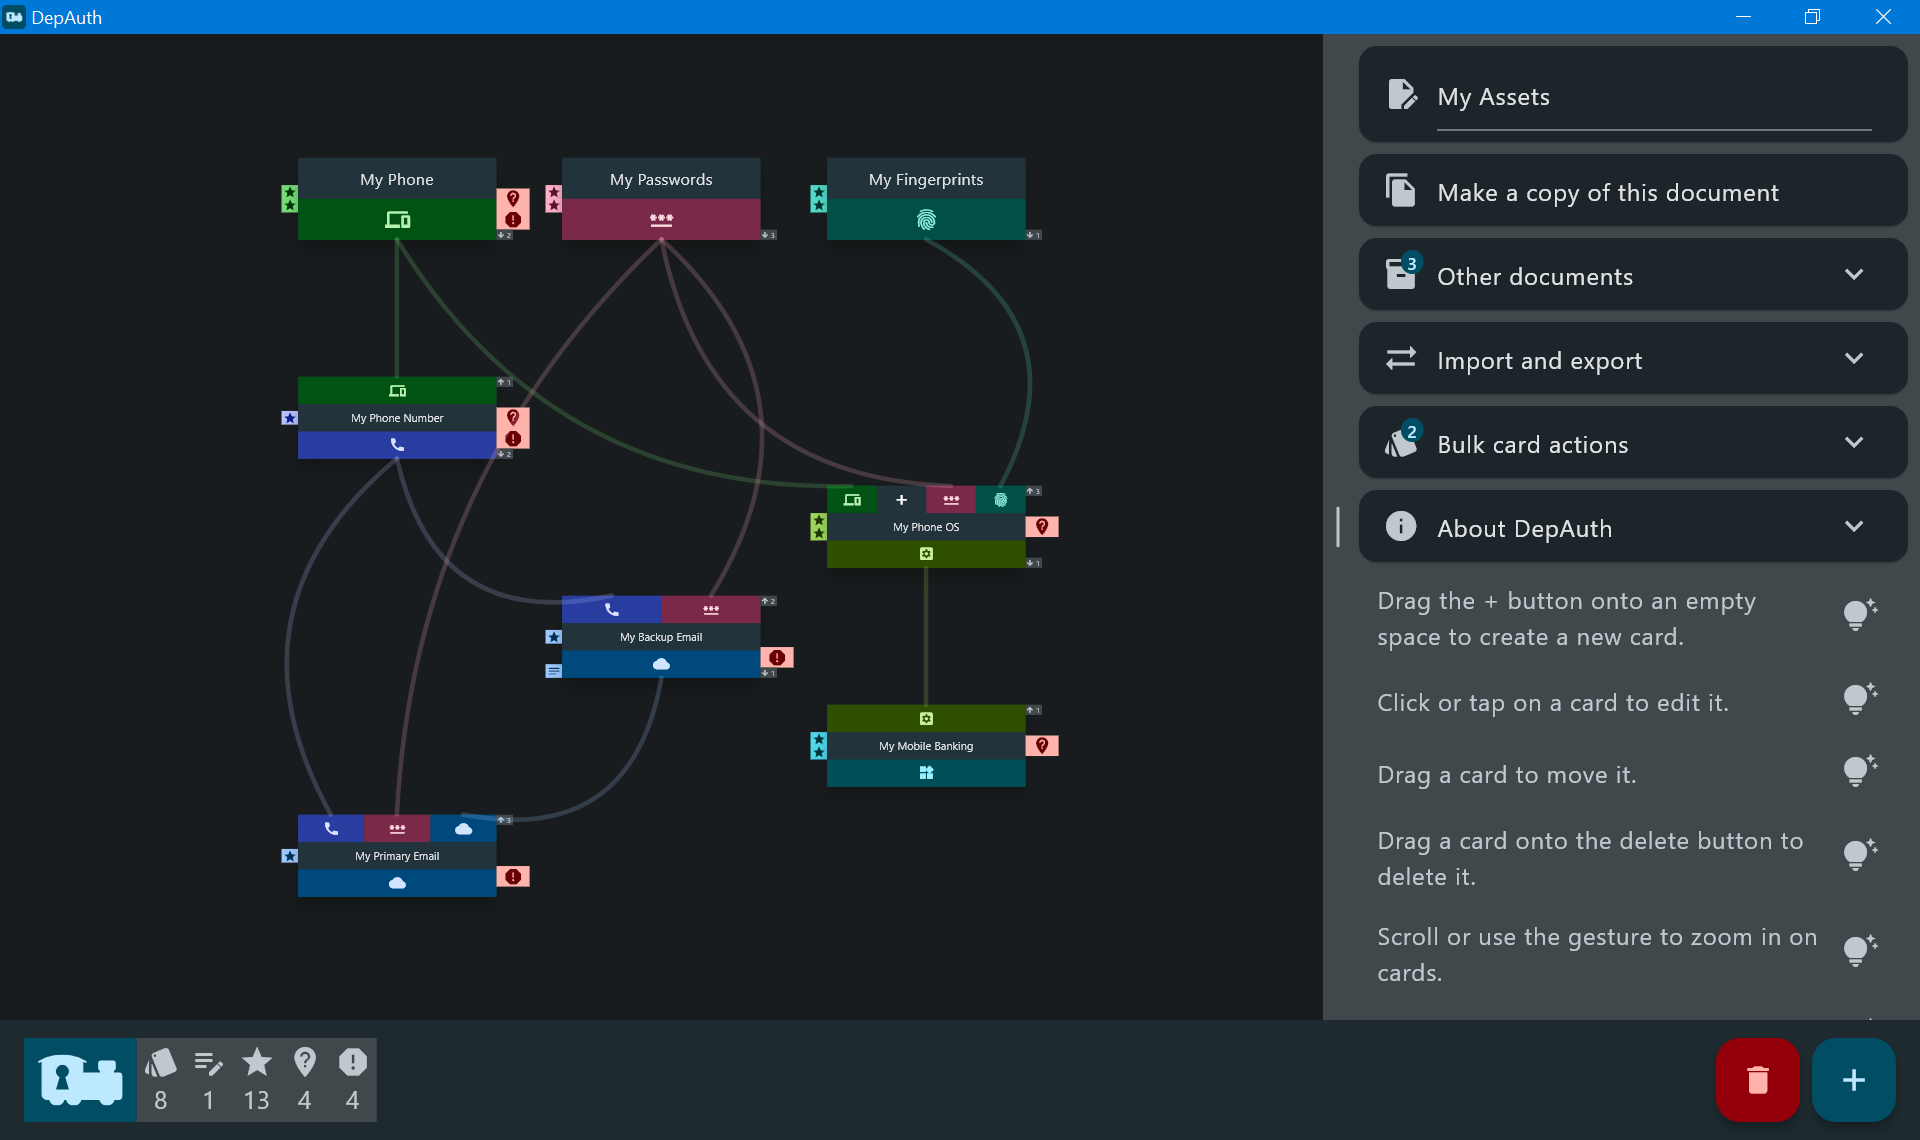This screenshot has width=1920, height=1140.
Task: Click the star count icon in the status bar
Action: pyautogui.click(x=257, y=1063)
